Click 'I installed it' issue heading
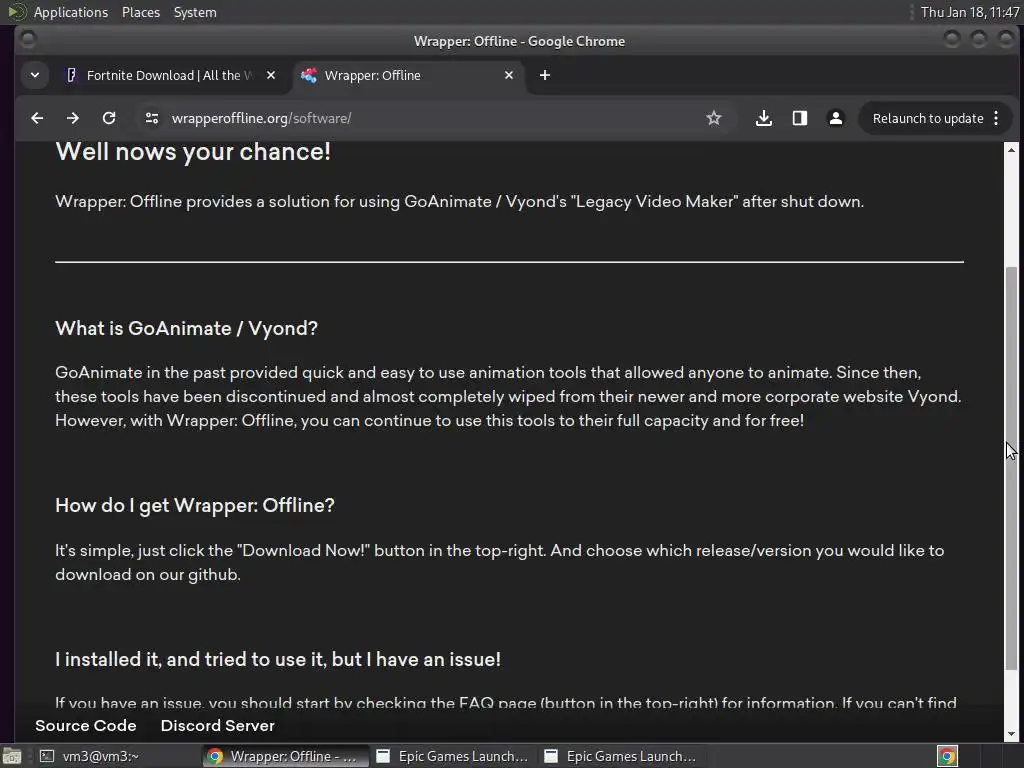This screenshot has height=768, width=1024. point(278,659)
